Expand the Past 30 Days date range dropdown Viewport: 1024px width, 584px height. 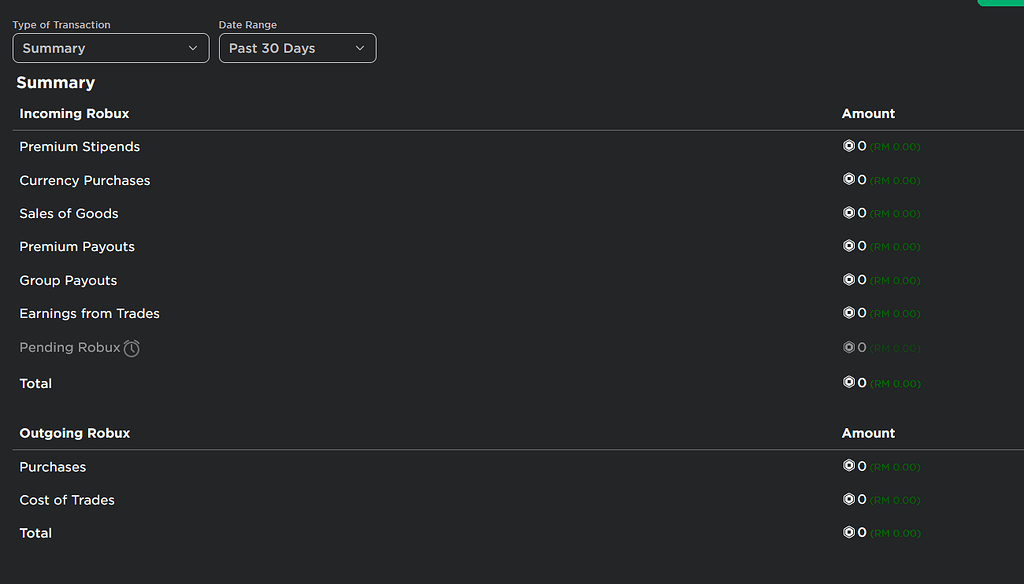click(297, 48)
